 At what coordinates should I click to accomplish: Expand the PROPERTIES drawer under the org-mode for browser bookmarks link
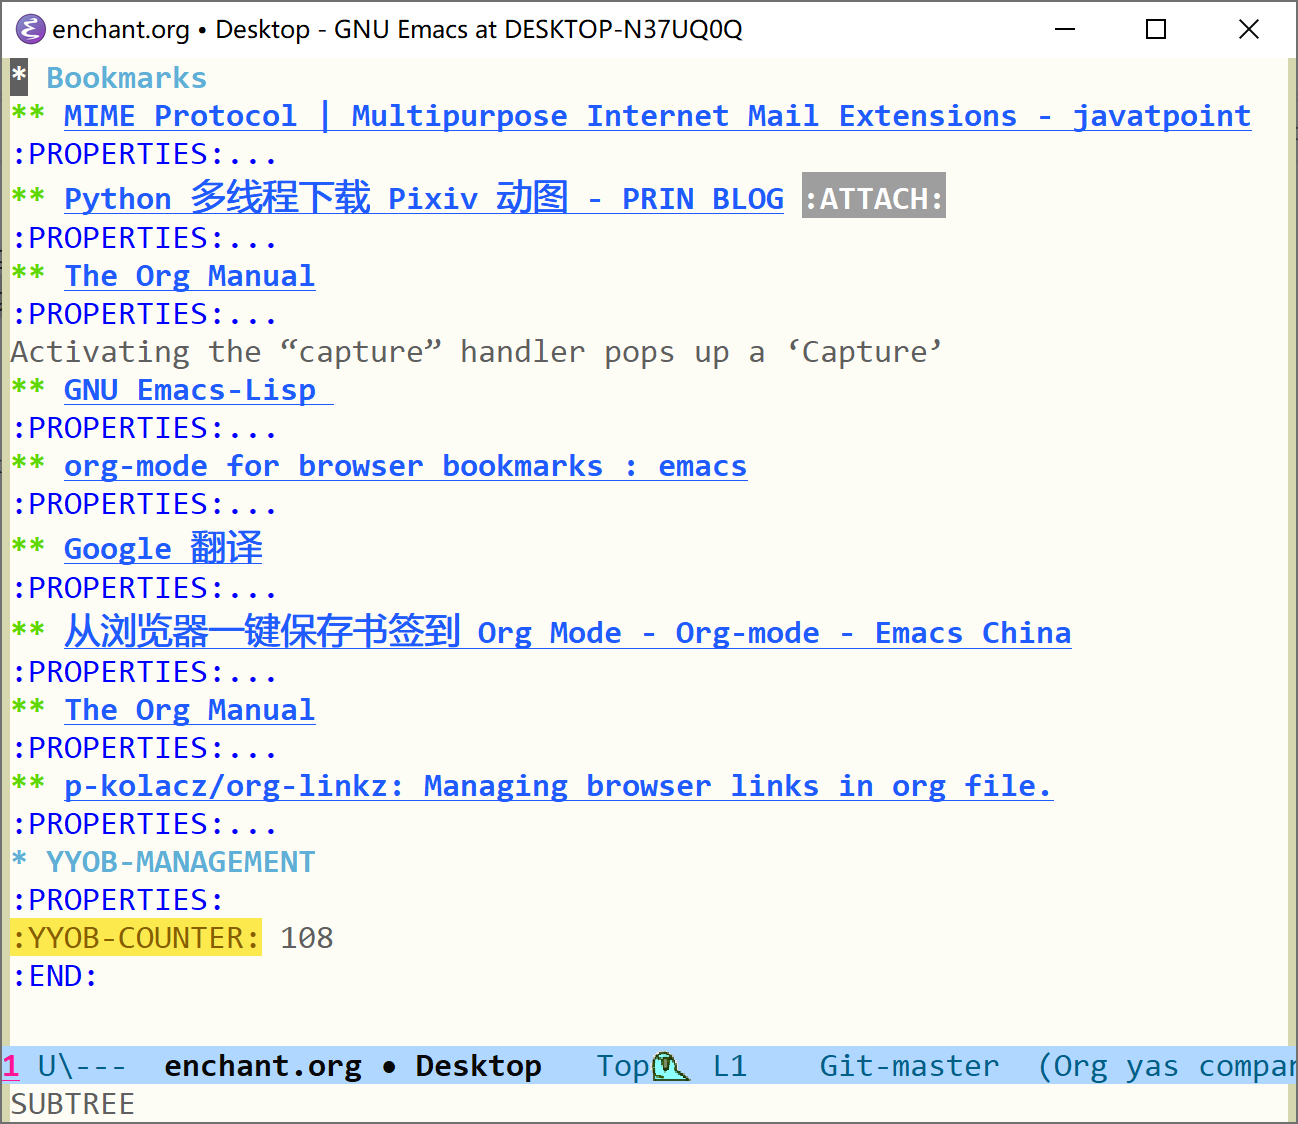[x=144, y=505]
